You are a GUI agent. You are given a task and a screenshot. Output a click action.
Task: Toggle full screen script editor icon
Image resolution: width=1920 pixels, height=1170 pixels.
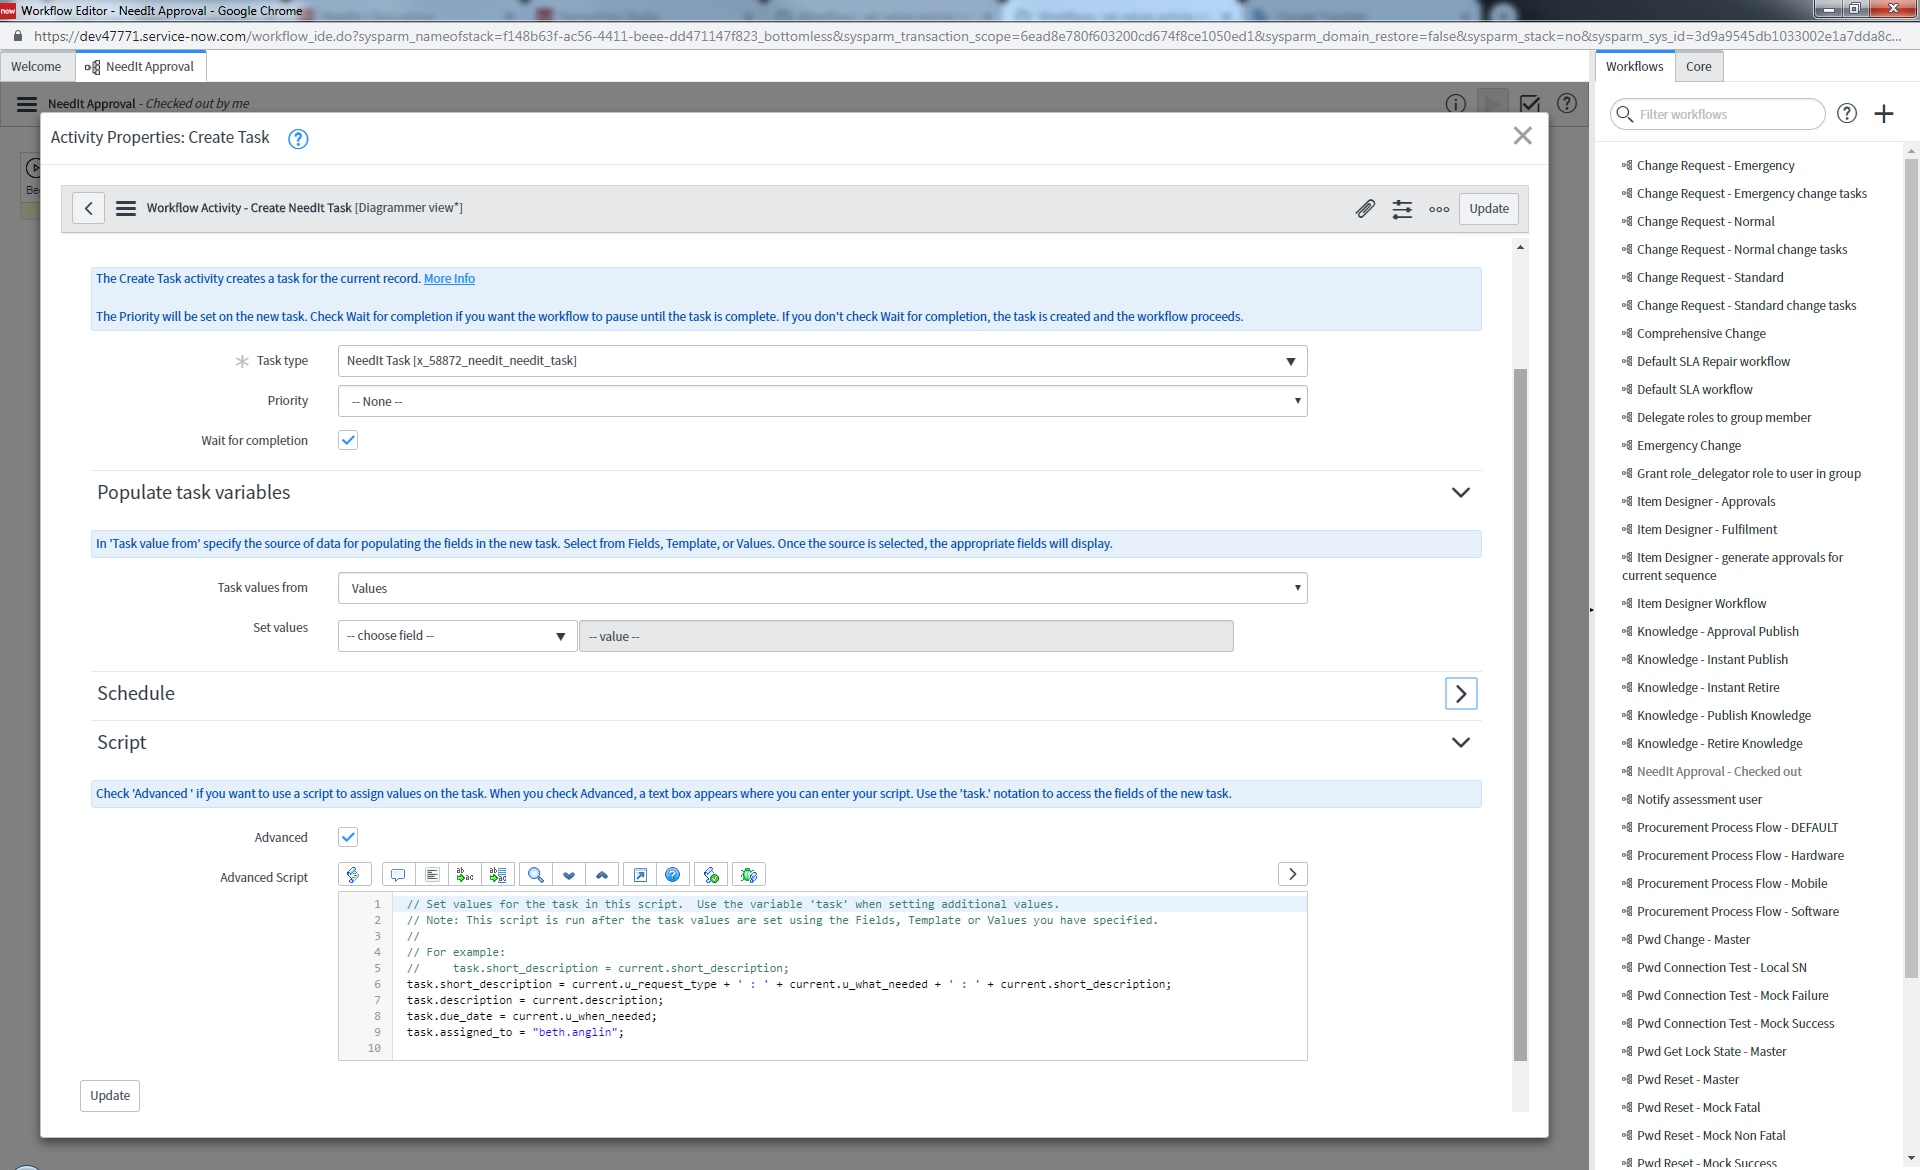(x=640, y=875)
